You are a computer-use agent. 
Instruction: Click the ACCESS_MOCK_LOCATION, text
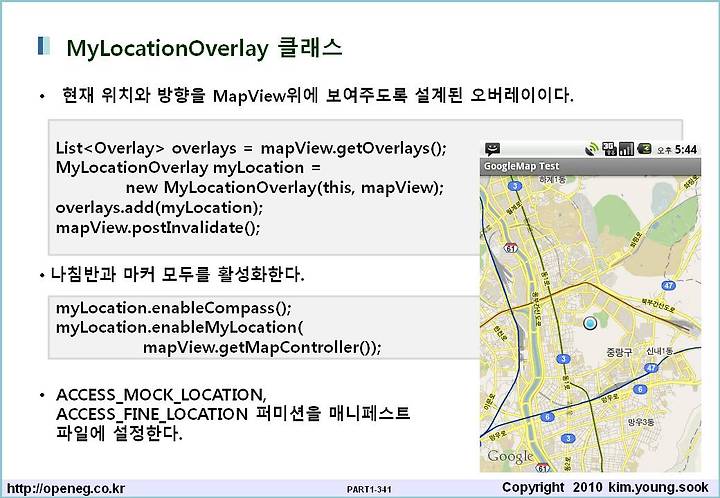(161, 395)
